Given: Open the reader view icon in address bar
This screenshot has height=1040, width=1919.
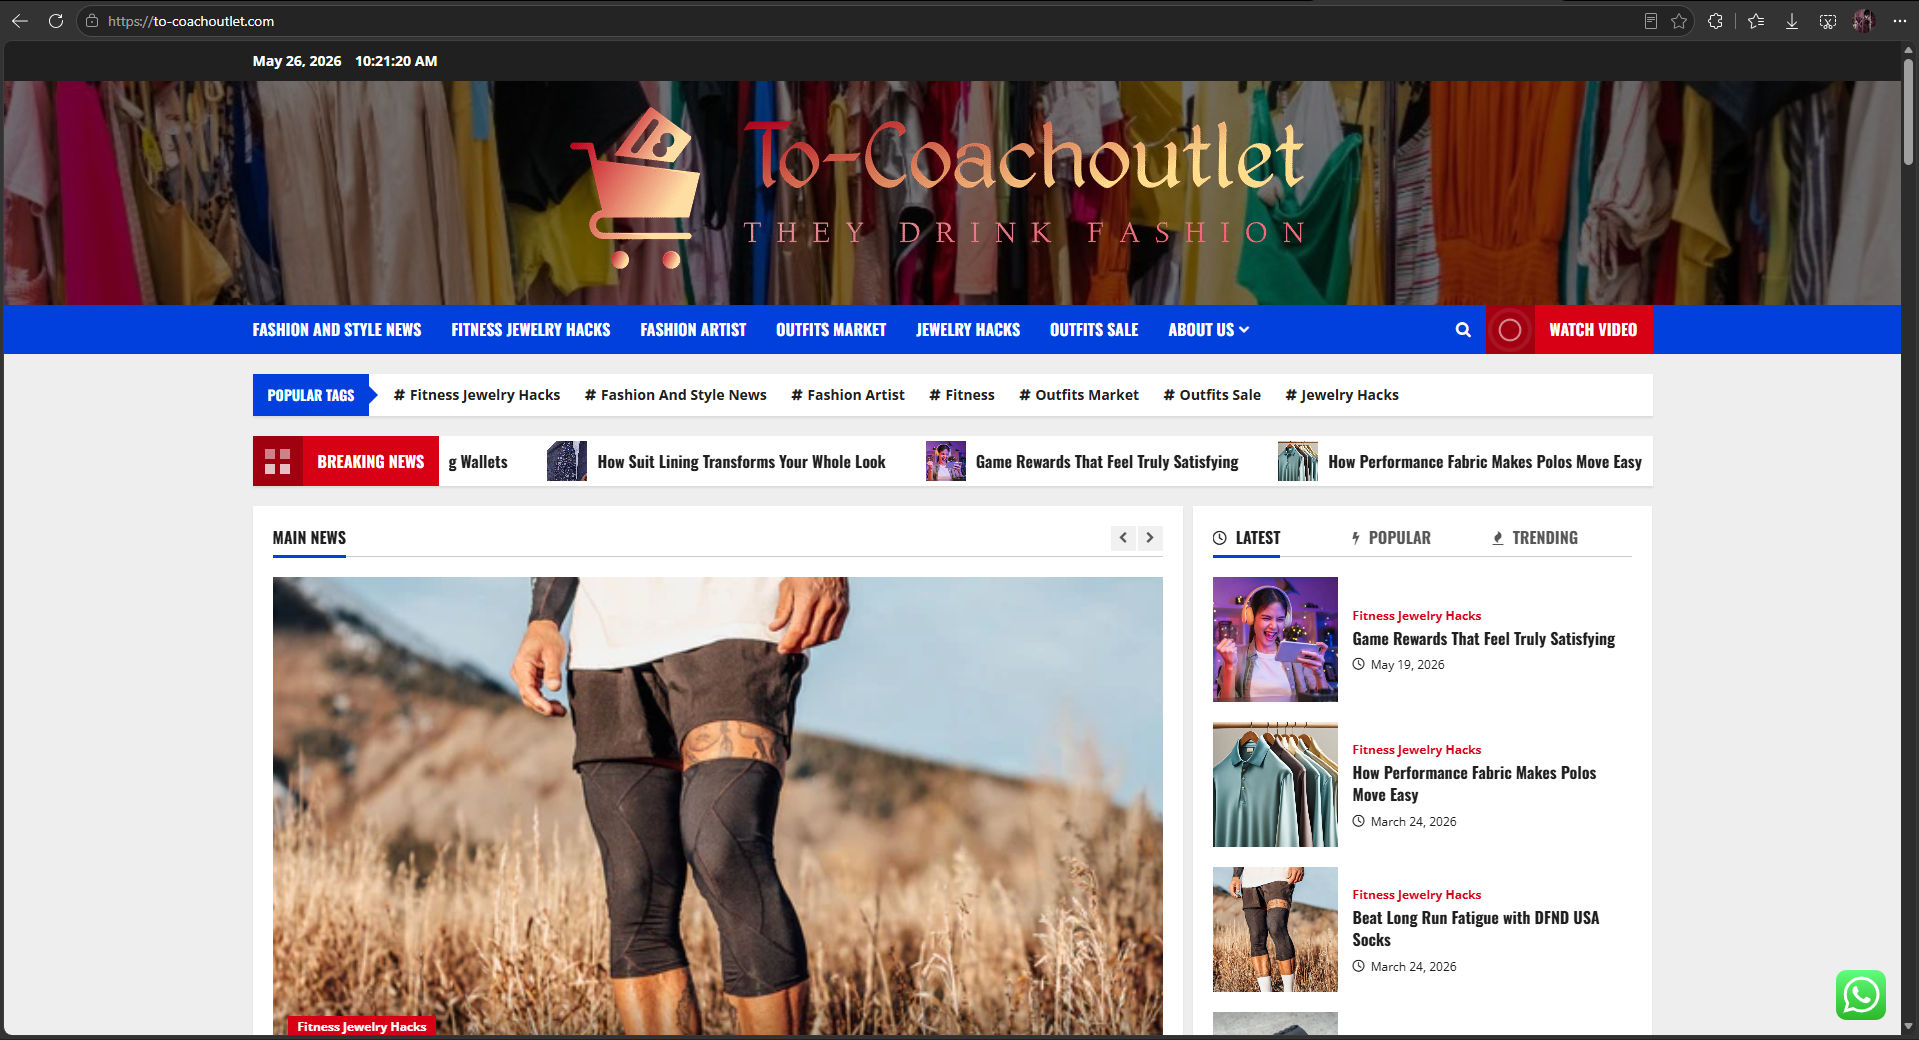Looking at the screenshot, I should click(1650, 21).
